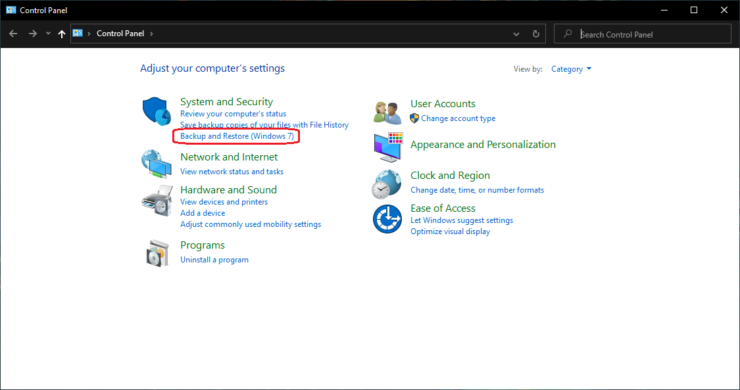740x390 pixels.
Task: Click the Hardware and Sound printer icon
Action: 157,201
